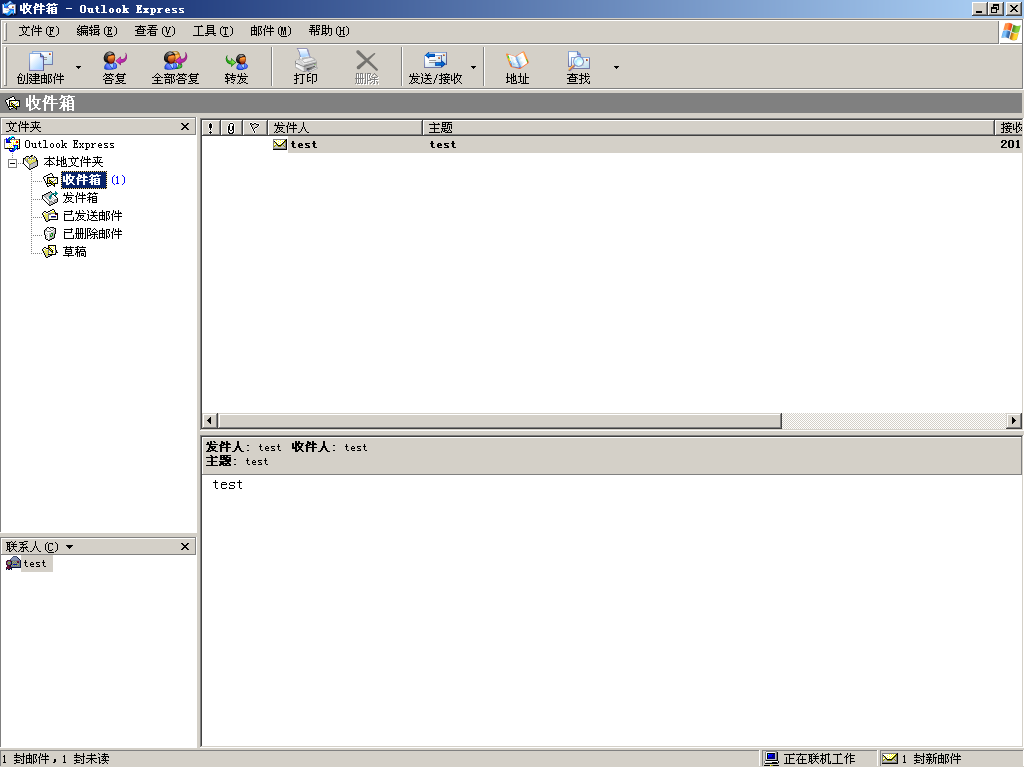
Task: Collapse the 本地文件夹 tree node
Action: coord(12,163)
